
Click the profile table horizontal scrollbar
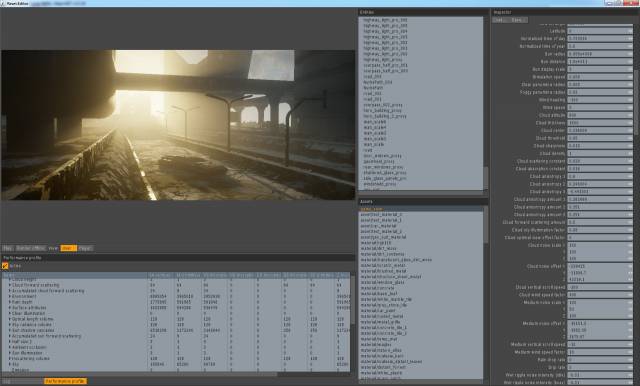coord(176,374)
